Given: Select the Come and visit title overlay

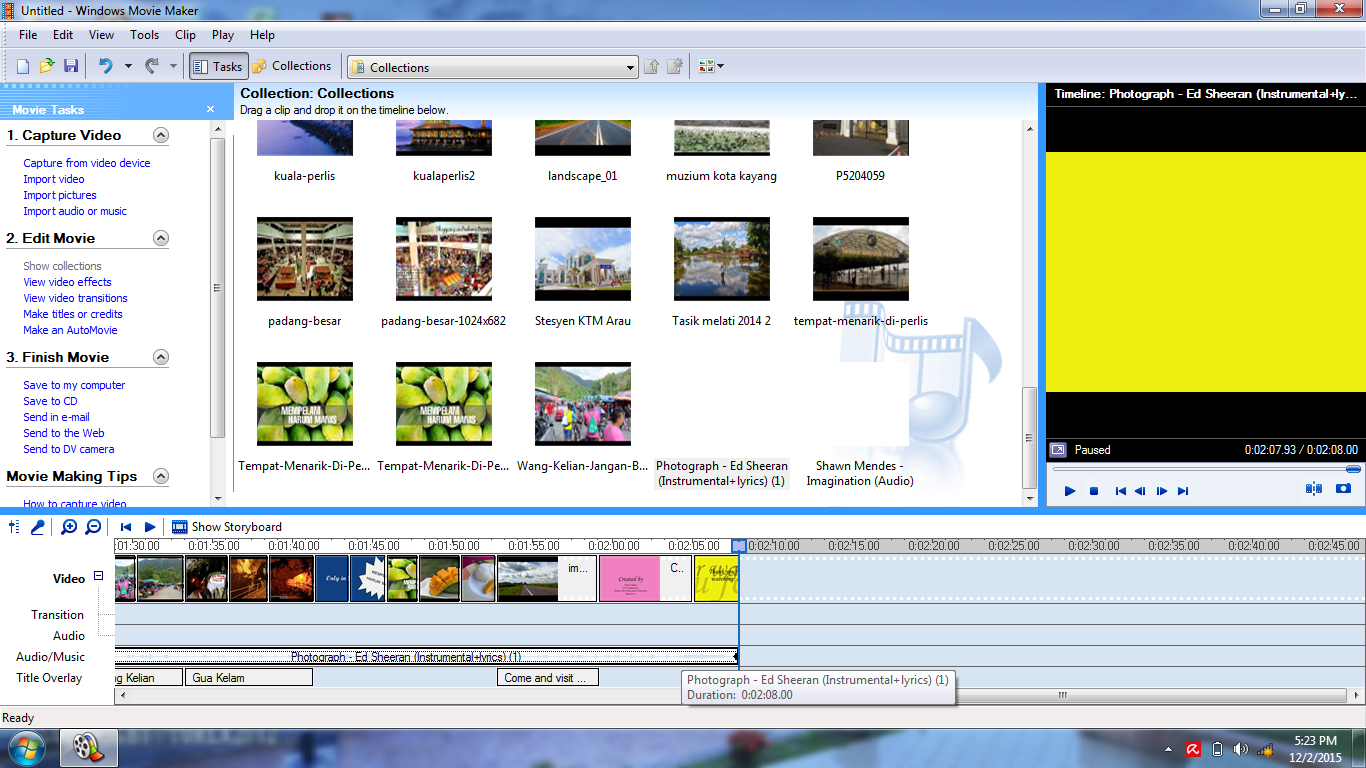Looking at the screenshot, I should coord(548,678).
